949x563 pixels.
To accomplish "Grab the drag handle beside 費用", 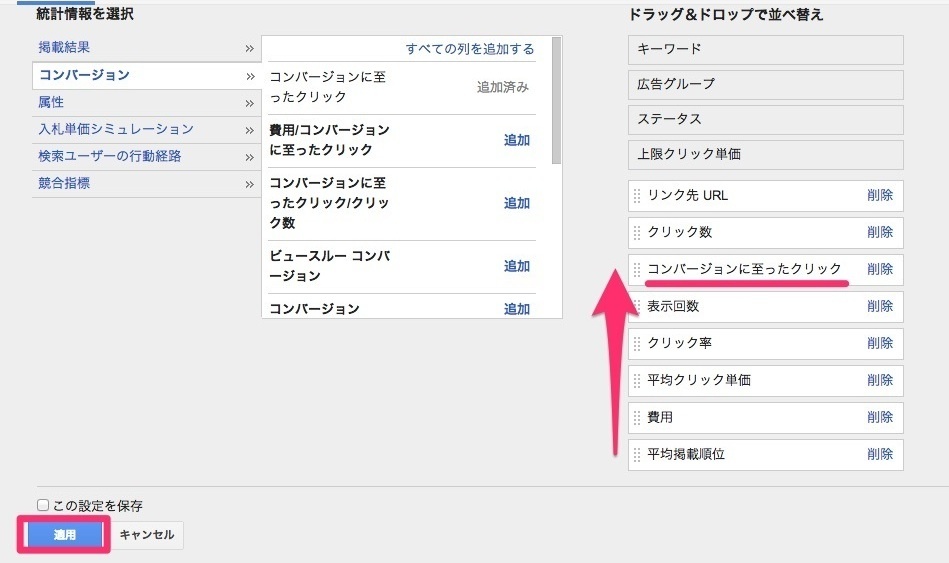I will click(637, 418).
